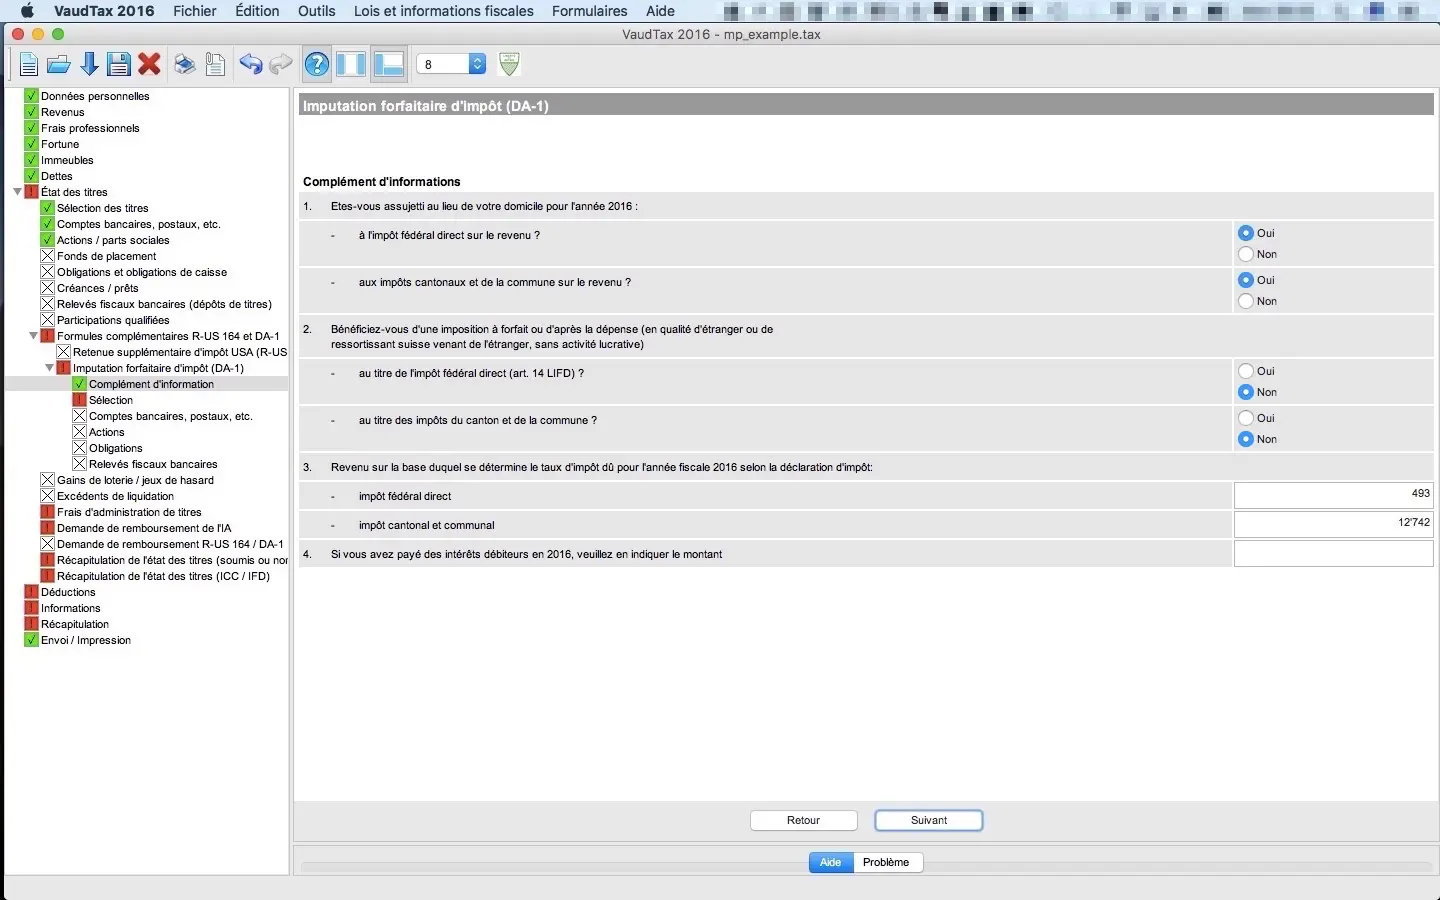1440x900 pixels.
Task: Edit the impôt fédéral direct amount field
Action: (1334, 495)
